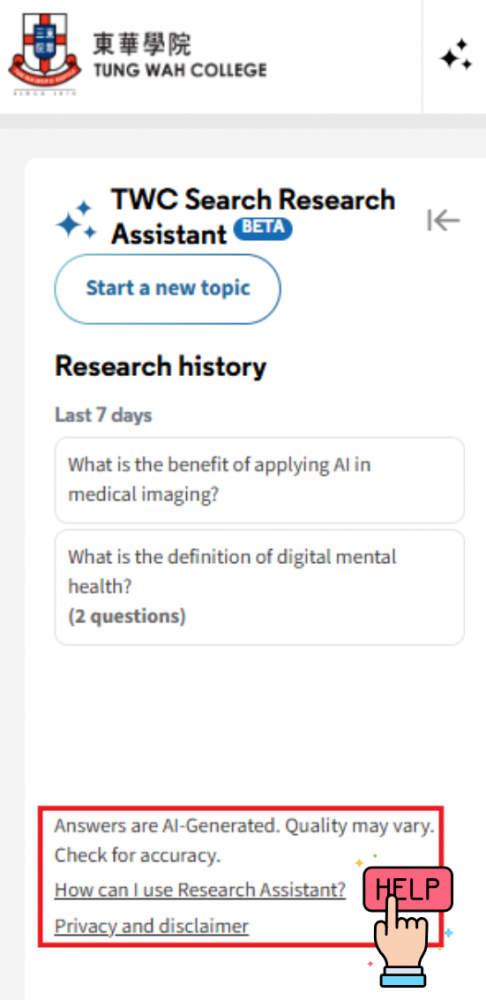Click the 'Answers are AI-Generated' notice text
The image size is (486, 1000).
pos(244,827)
